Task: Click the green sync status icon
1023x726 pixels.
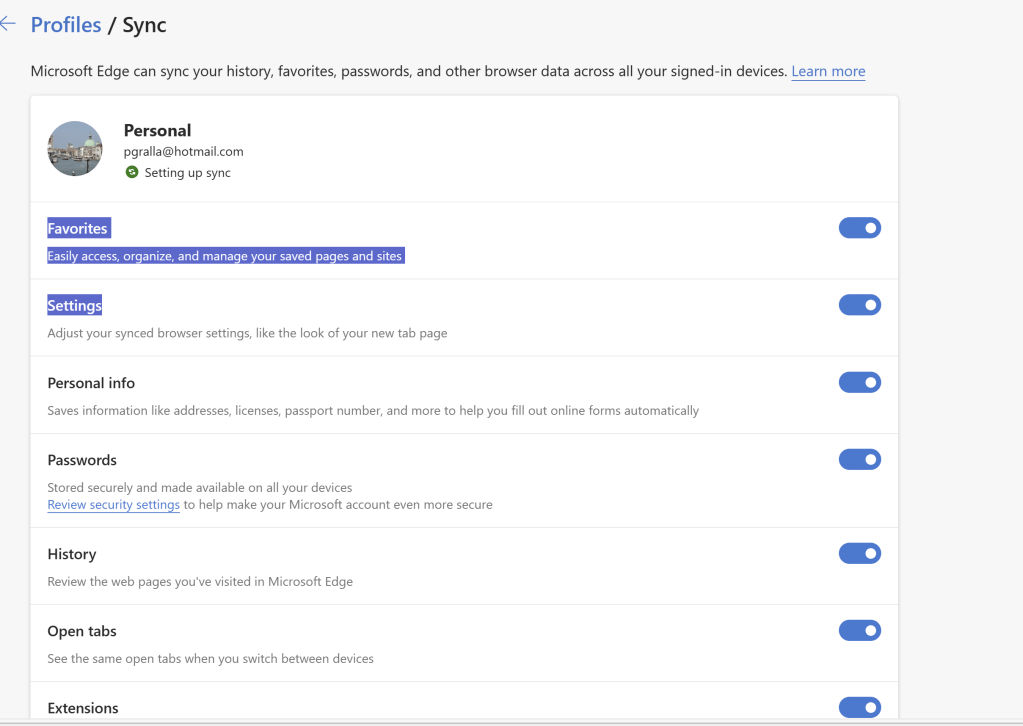Action: click(131, 172)
